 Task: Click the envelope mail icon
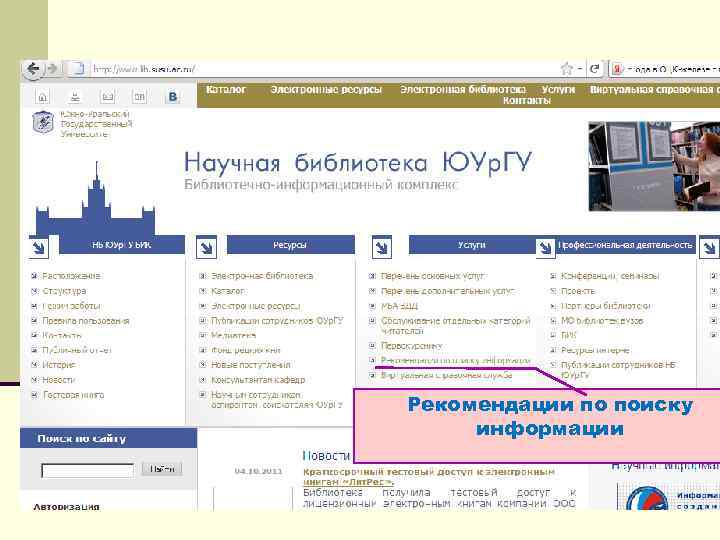coord(108,96)
